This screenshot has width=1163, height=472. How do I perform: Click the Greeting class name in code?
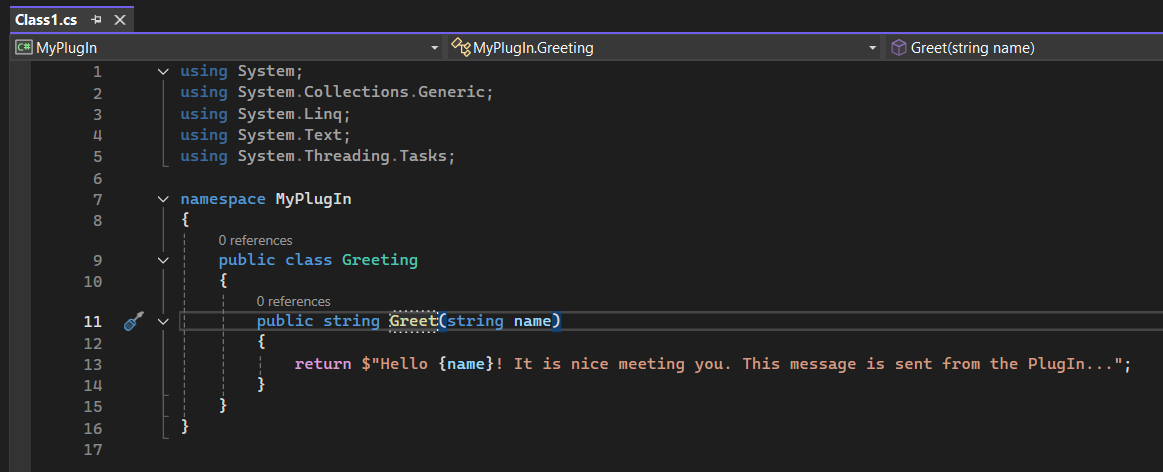[379, 260]
